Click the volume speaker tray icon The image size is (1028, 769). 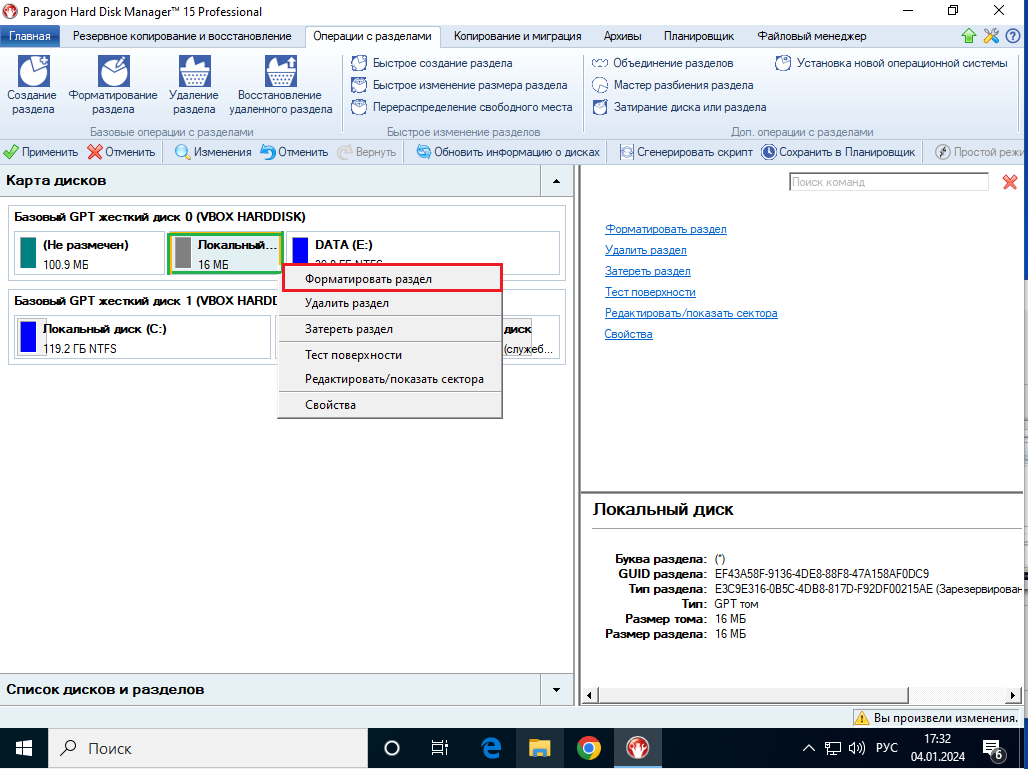click(856, 748)
